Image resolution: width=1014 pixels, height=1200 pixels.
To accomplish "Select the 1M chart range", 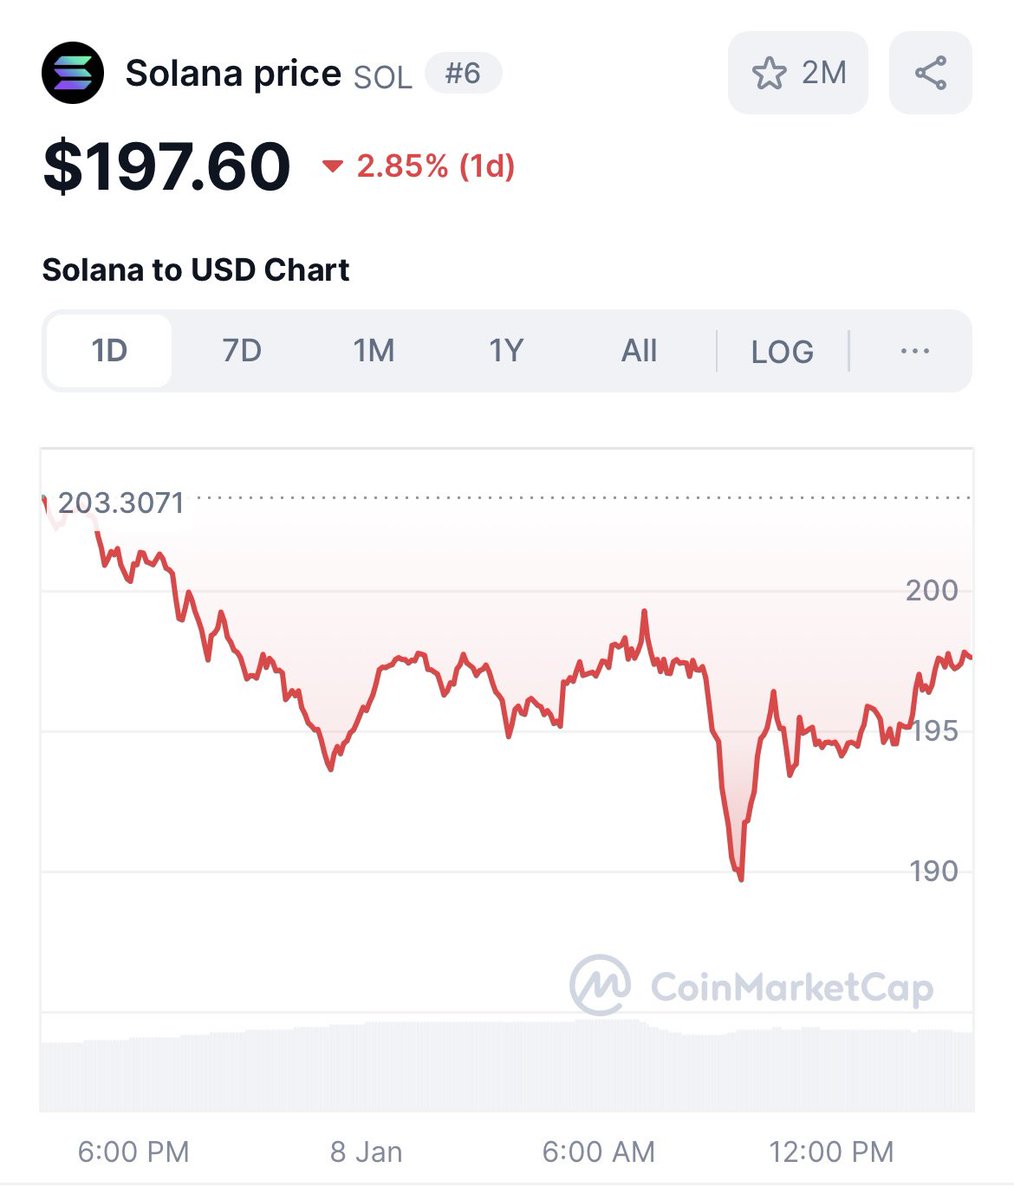I will point(374,351).
